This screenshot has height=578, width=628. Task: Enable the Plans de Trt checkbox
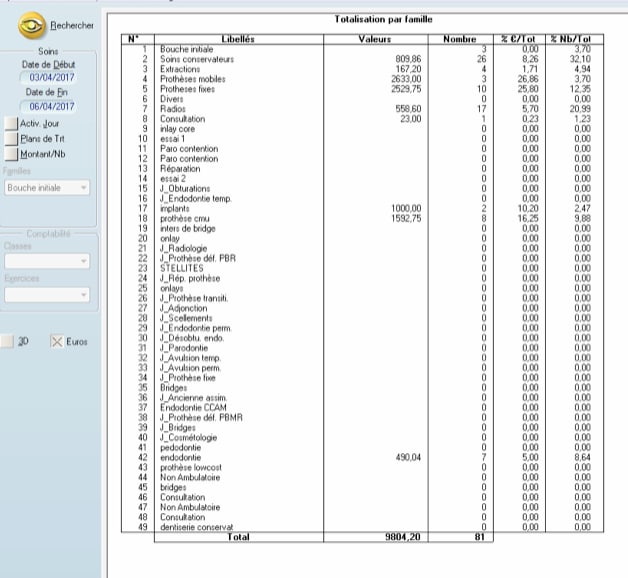tap(11, 139)
